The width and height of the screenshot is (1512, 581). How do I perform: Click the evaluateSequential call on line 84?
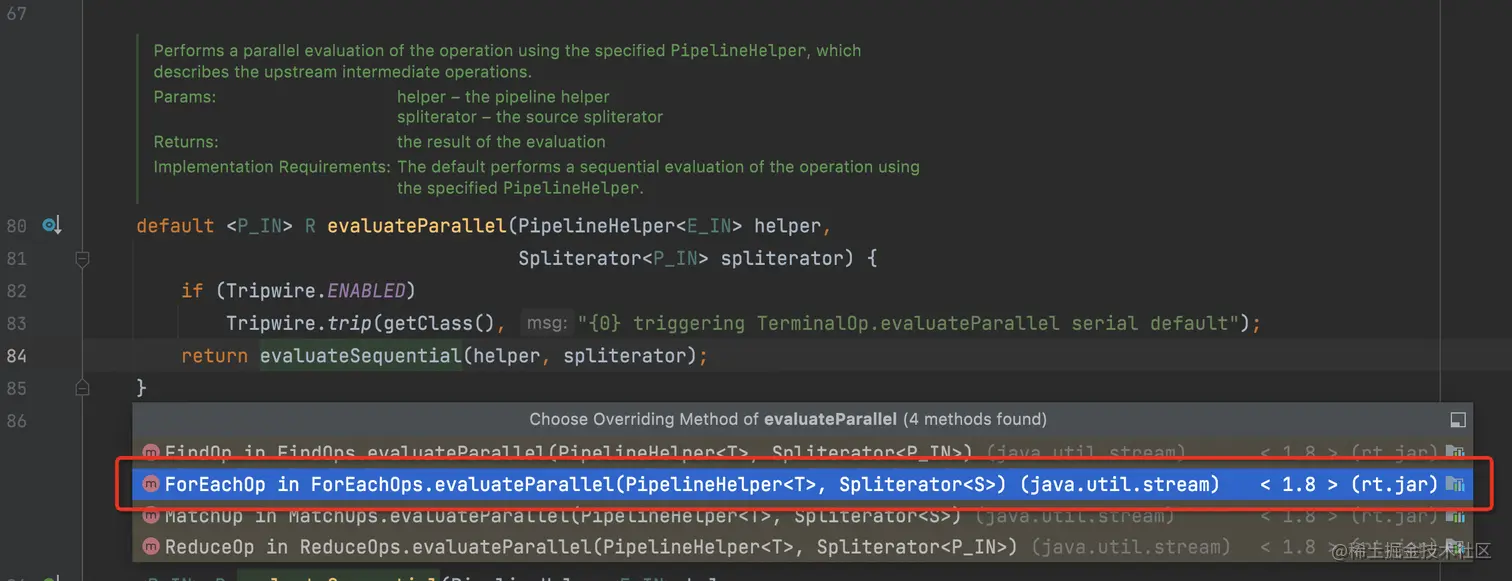pos(360,355)
